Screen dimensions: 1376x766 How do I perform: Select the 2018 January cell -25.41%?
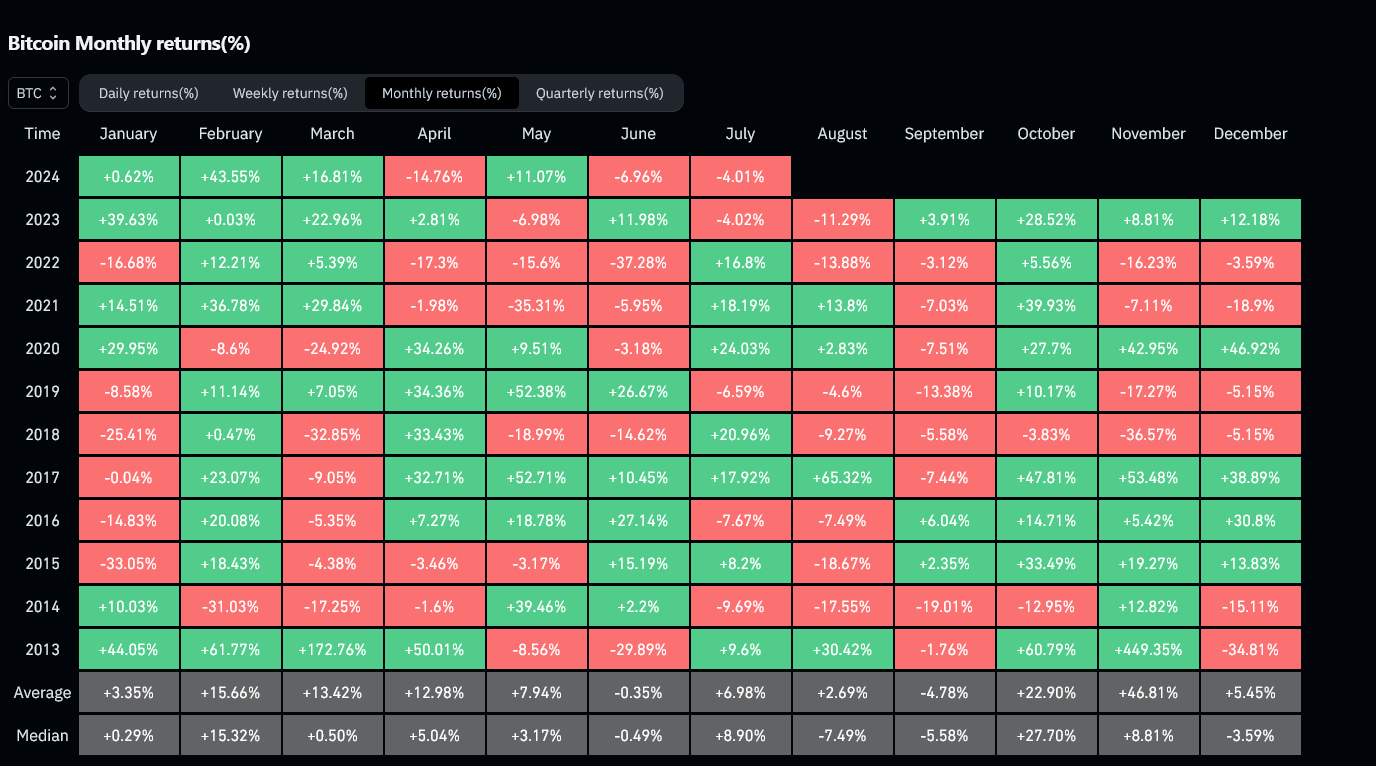(129, 434)
